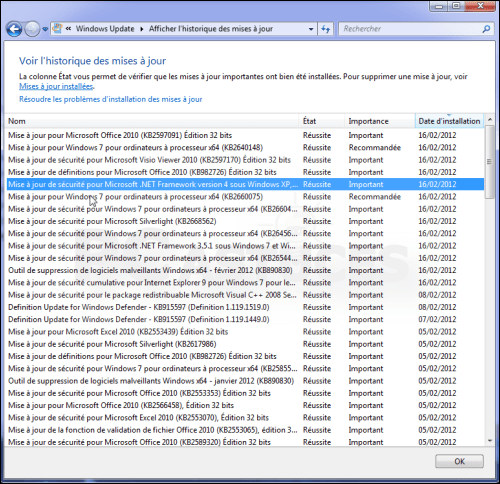The height and width of the screenshot is (484, 500).
Task: Close the Windows Update window
Action: (x=480, y=6)
